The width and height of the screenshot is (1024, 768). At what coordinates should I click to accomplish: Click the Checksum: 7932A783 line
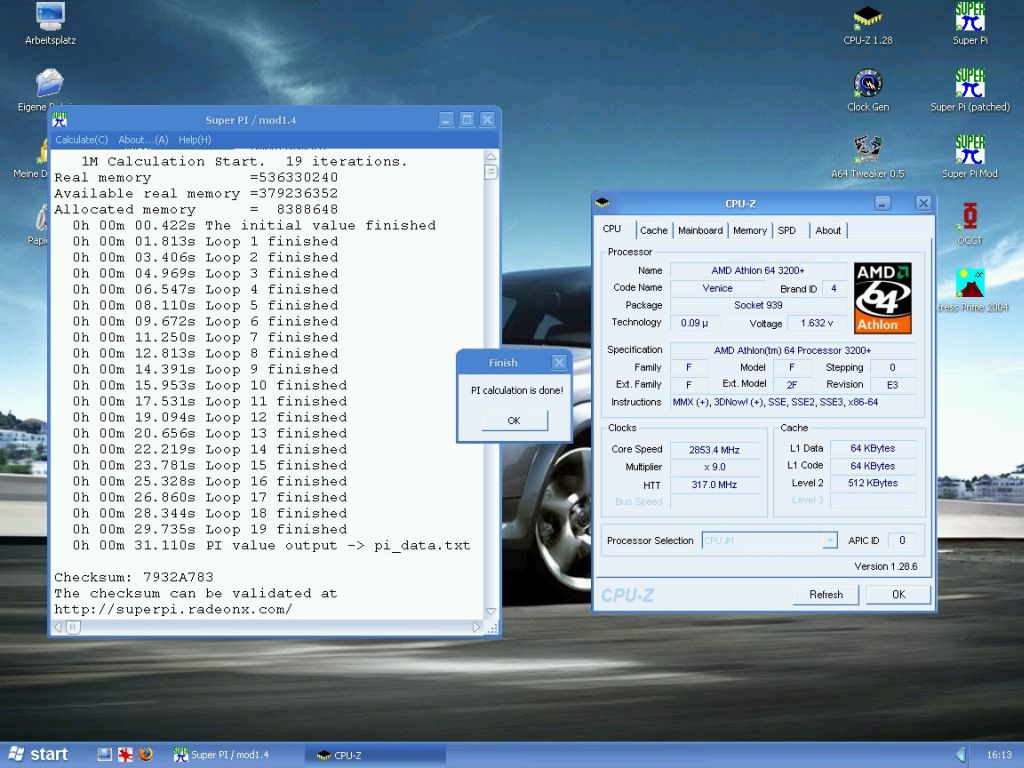[x=134, y=577]
